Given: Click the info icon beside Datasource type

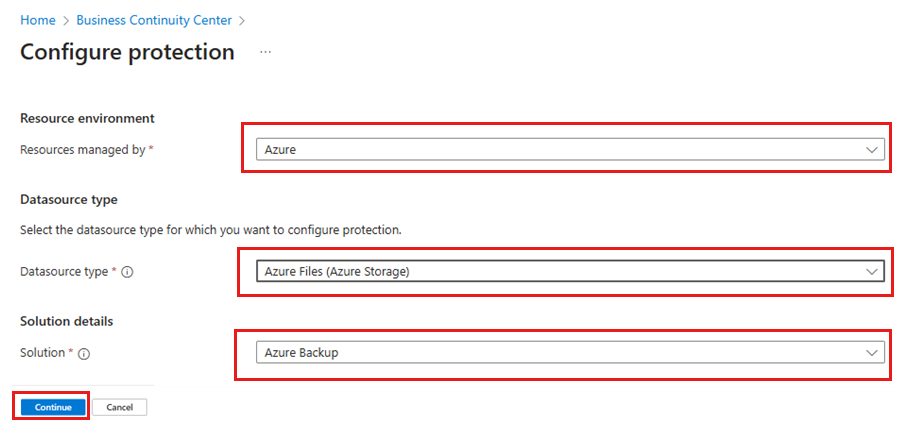Looking at the screenshot, I should click(128, 273).
